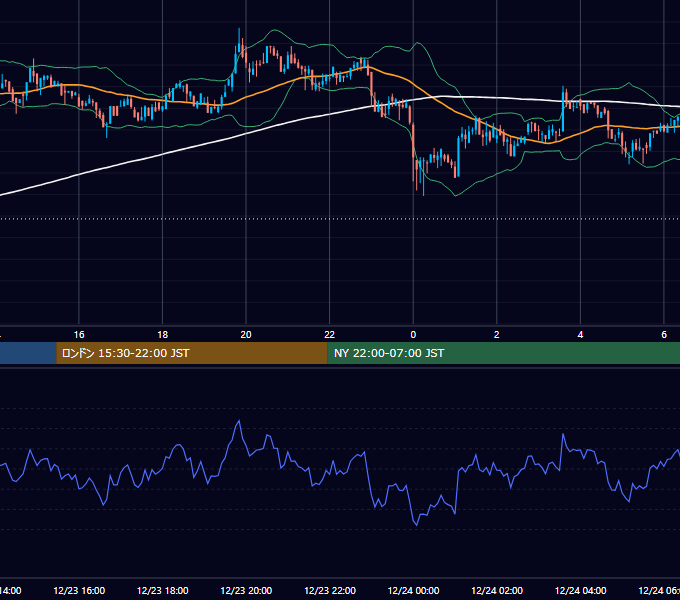This screenshot has width=680, height=600.
Task: Click the blue session bar before ロンドン
Action: coord(28,353)
